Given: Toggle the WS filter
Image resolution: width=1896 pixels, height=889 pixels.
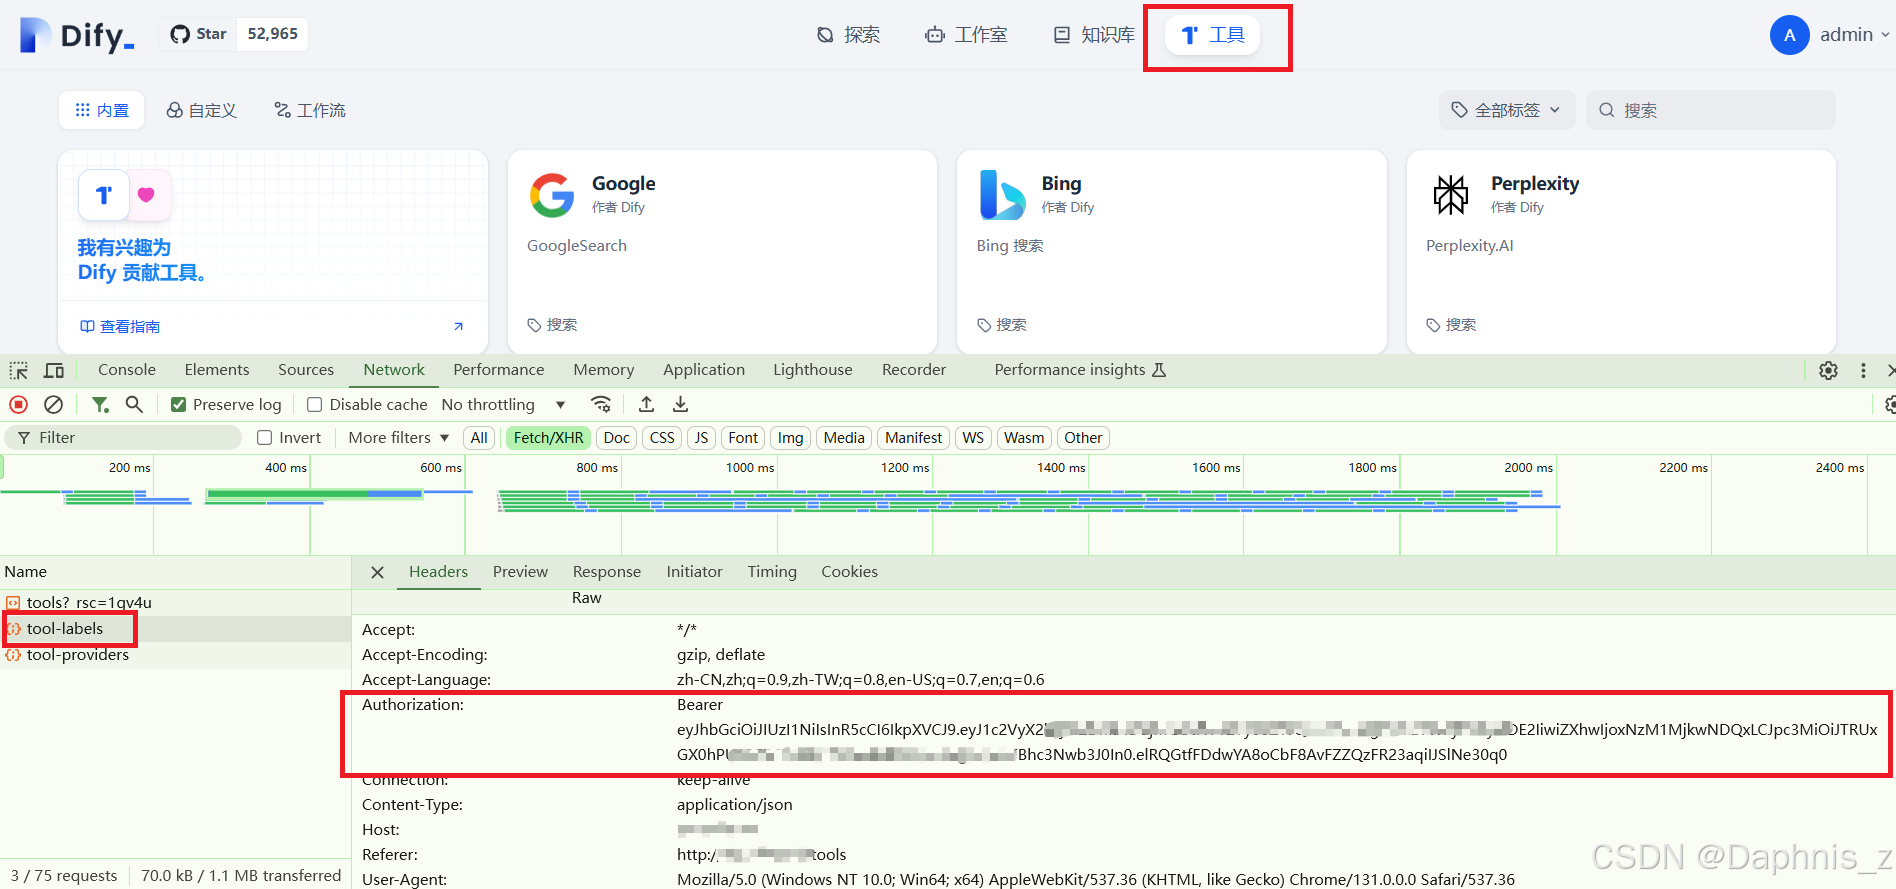Looking at the screenshot, I should (x=973, y=438).
